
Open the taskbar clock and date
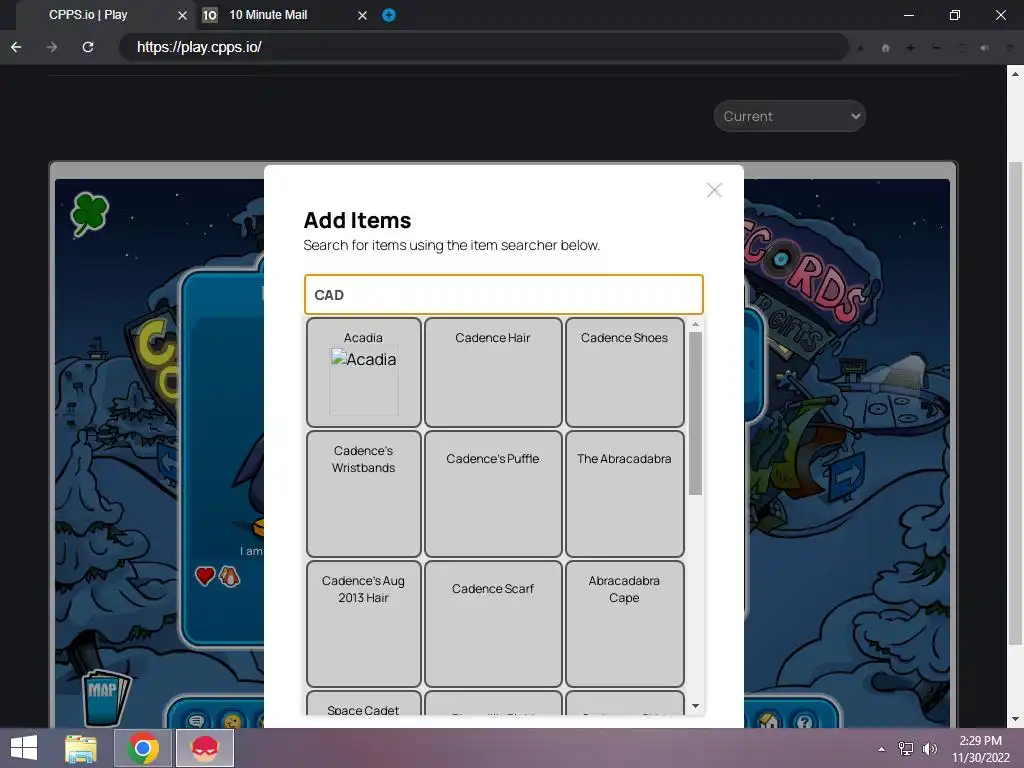pyautogui.click(x=980, y=748)
